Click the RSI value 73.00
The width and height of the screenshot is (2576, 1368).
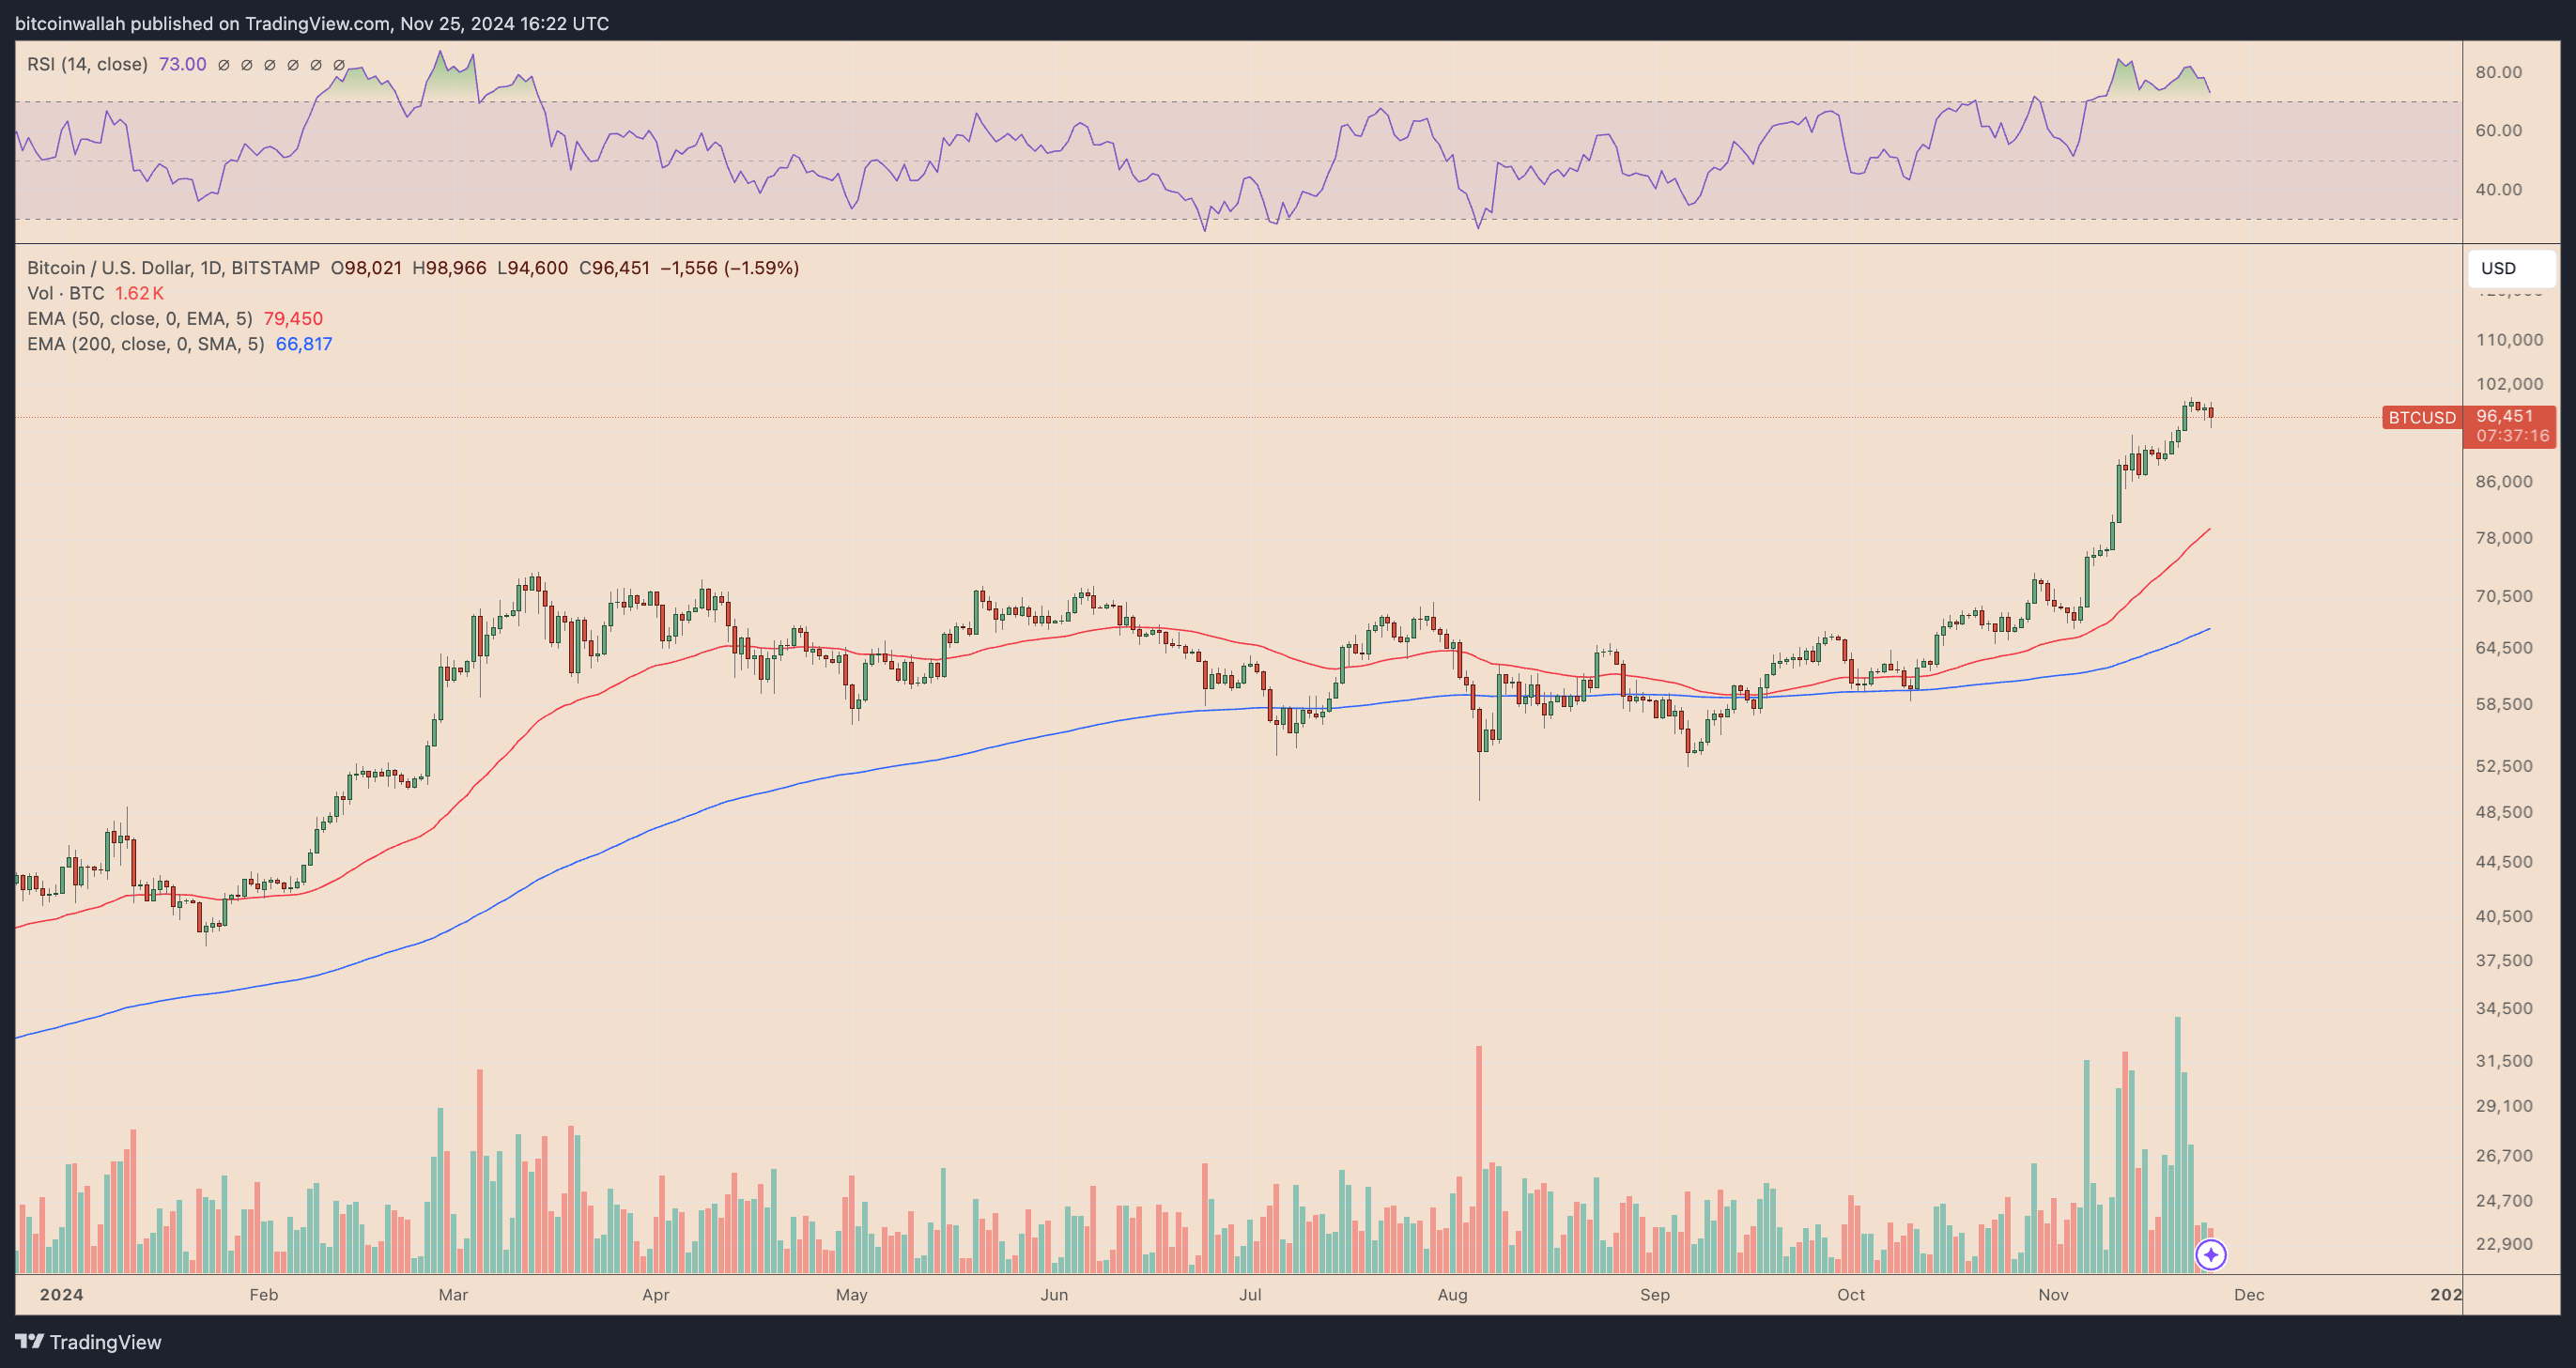pos(183,64)
